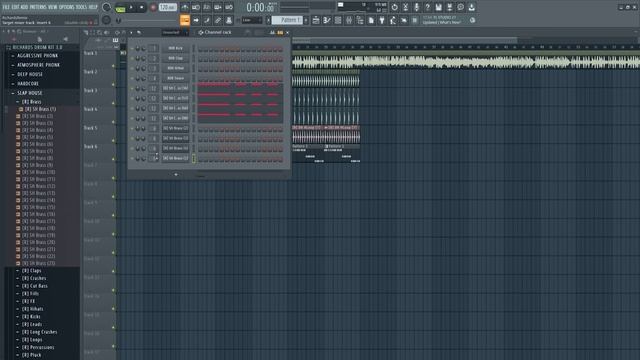The width and height of the screenshot is (640, 360).
Task: Click the last SH Brass channel button
Action: [176, 158]
